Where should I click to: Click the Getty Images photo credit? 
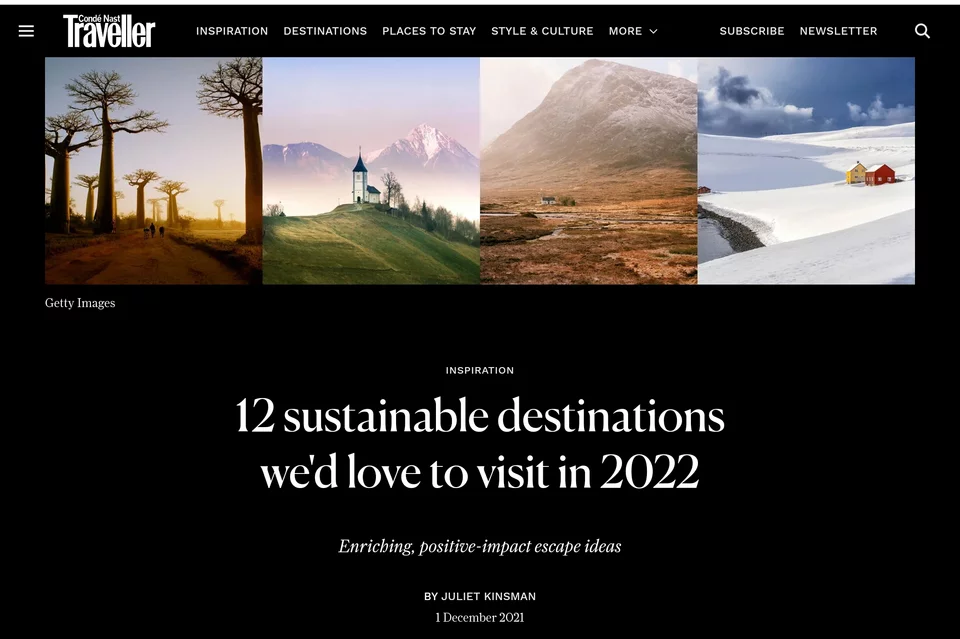tap(80, 303)
